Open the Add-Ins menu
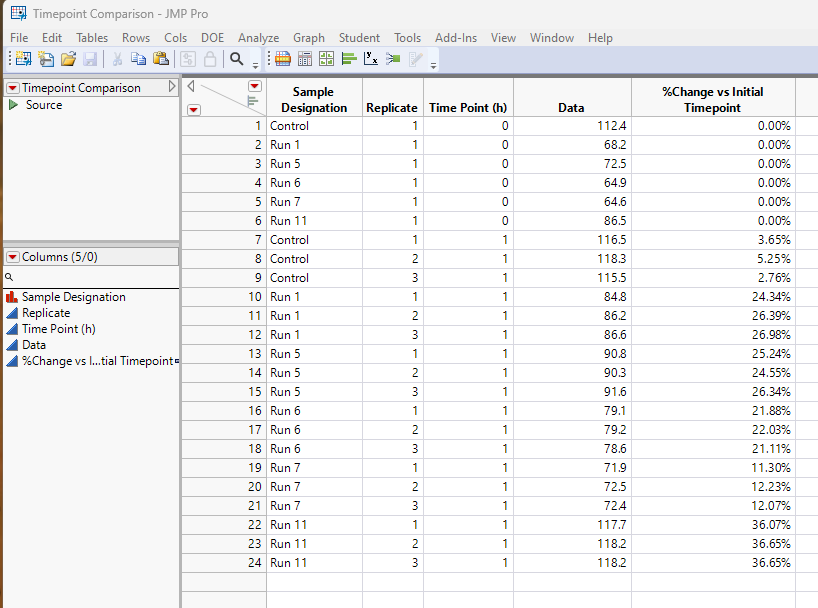Viewport: 818px width, 608px height. coord(456,38)
